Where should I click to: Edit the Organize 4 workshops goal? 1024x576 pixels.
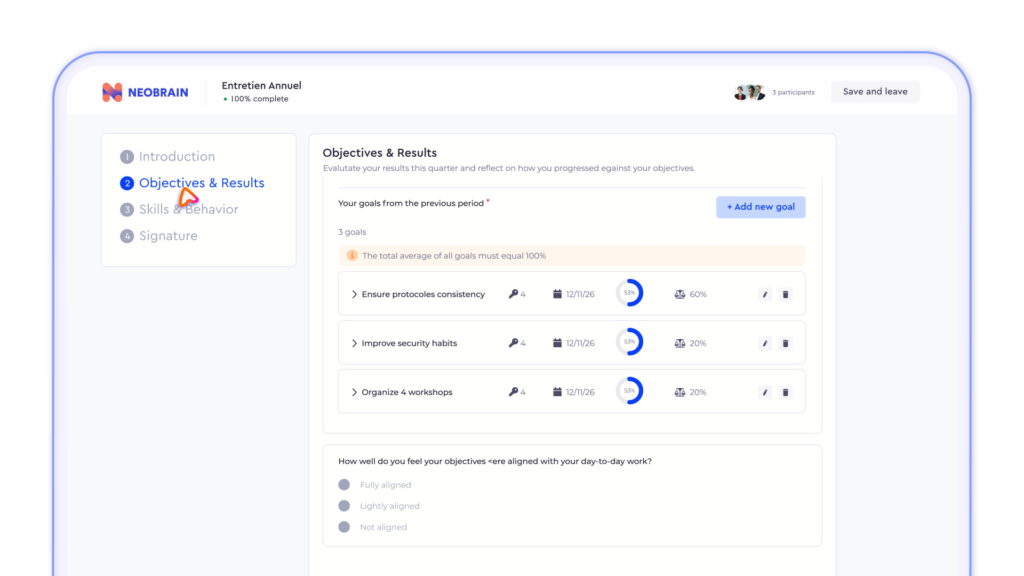[765, 392]
